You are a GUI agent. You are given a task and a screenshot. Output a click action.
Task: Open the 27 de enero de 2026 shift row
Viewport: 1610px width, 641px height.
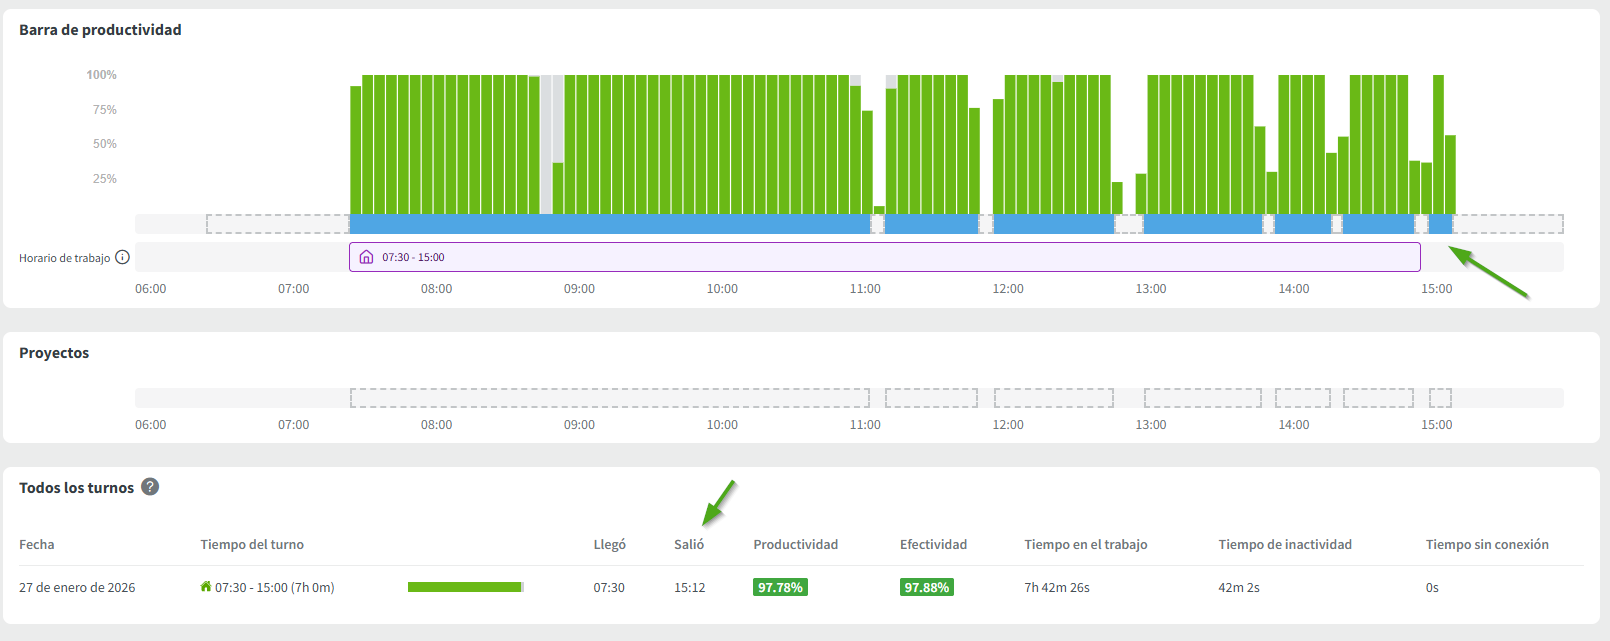77,587
